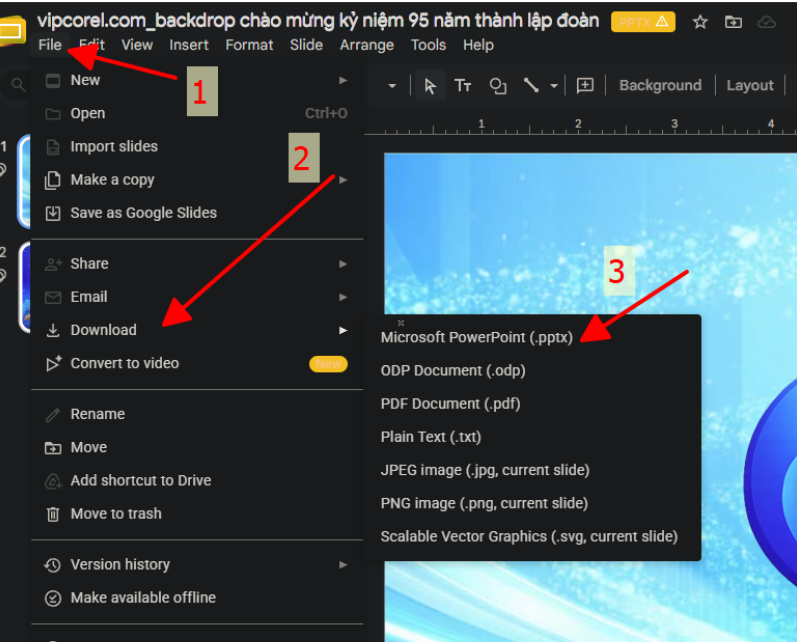The image size is (797, 642).
Task: Choose Rename from the File menu
Action: [x=196, y=414]
